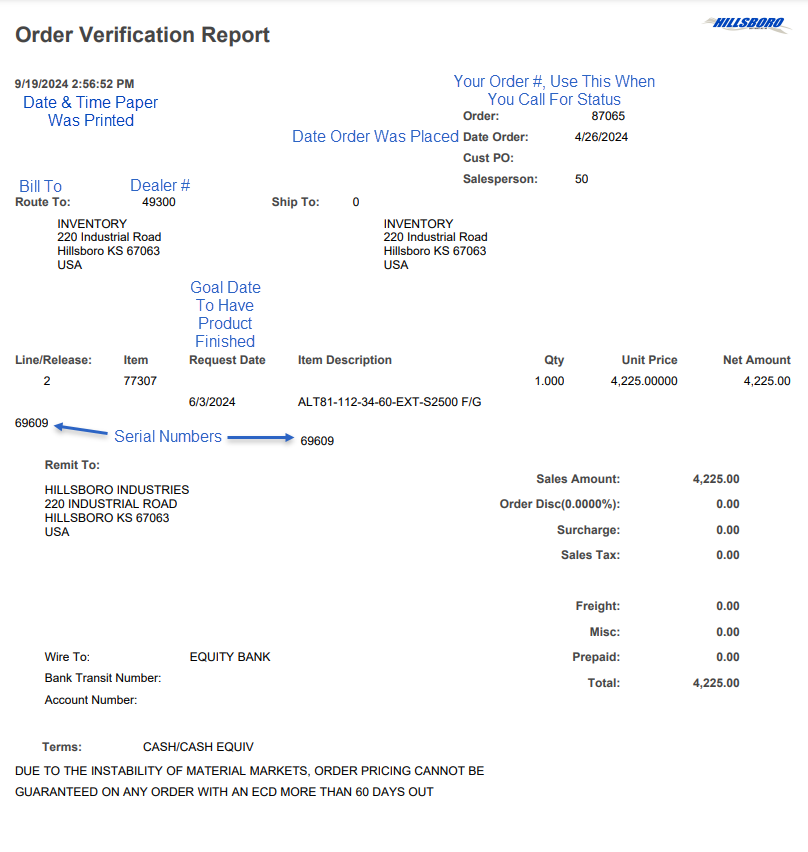Click the Sales Tax value 0.00
Viewport: 808px width, 852px height.
728,555
